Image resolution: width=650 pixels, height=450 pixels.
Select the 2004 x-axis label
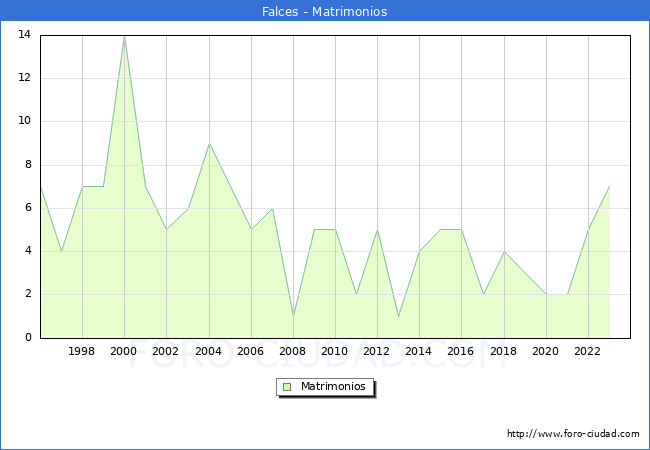[x=208, y=351]
